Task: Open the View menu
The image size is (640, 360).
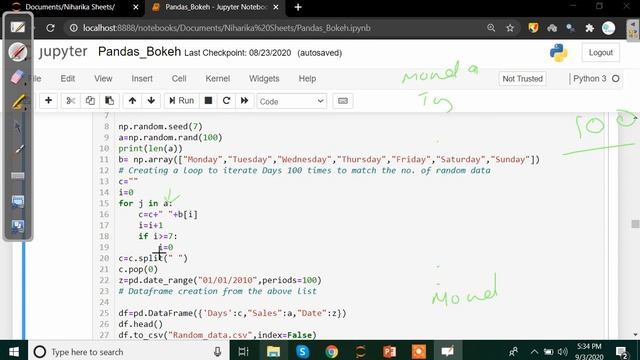Action: point(103,78)
